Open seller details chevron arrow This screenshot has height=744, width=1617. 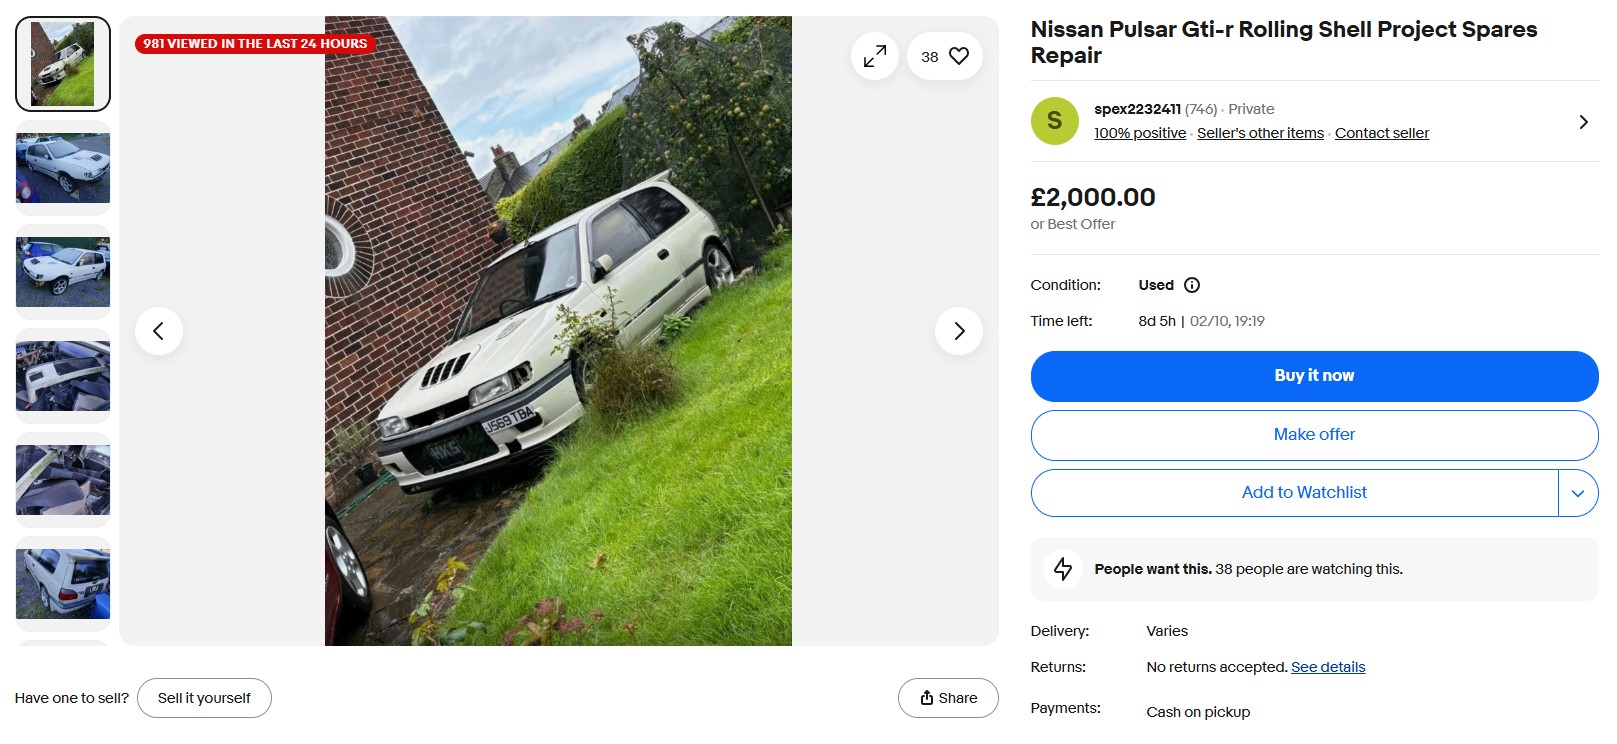(1583, 122)
